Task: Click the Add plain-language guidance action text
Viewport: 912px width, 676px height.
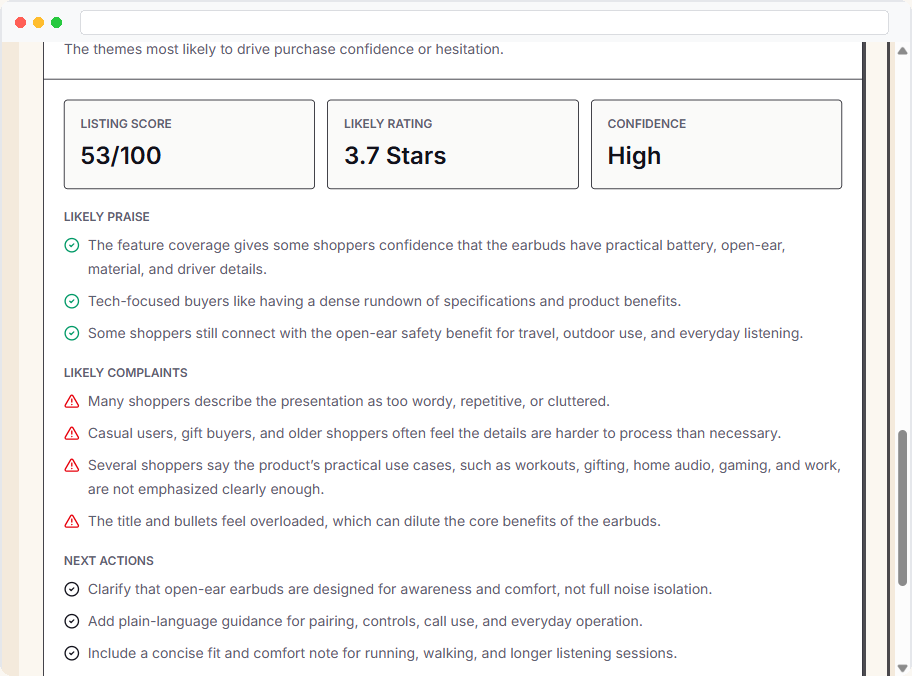Action: pos(365,621)
